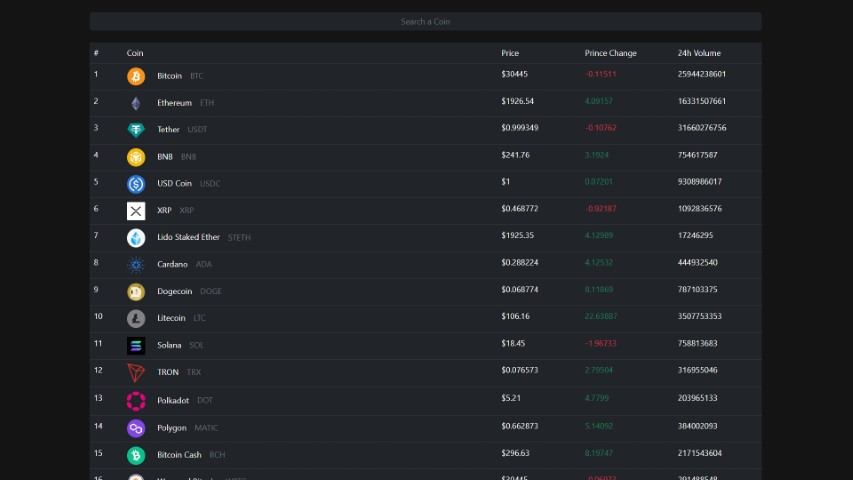Click the Dogecoin logo icon

coord(136,292)
